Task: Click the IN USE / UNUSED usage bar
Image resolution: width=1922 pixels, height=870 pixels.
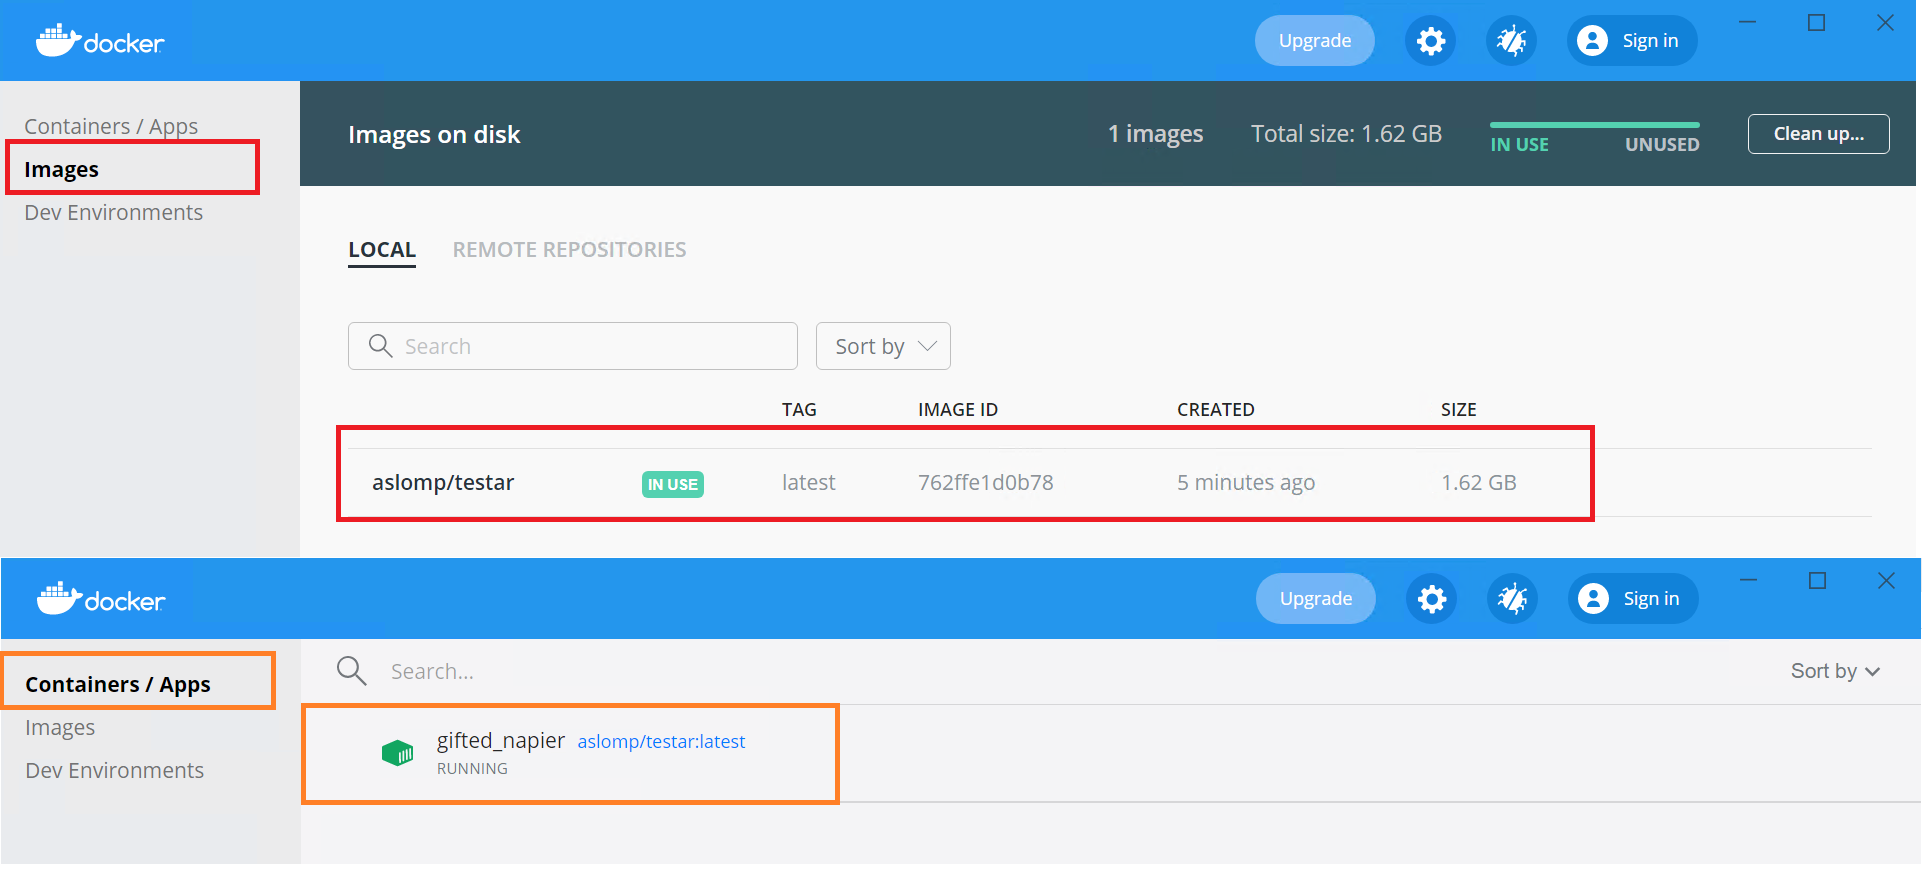Action: click(x=1594, y=125)
